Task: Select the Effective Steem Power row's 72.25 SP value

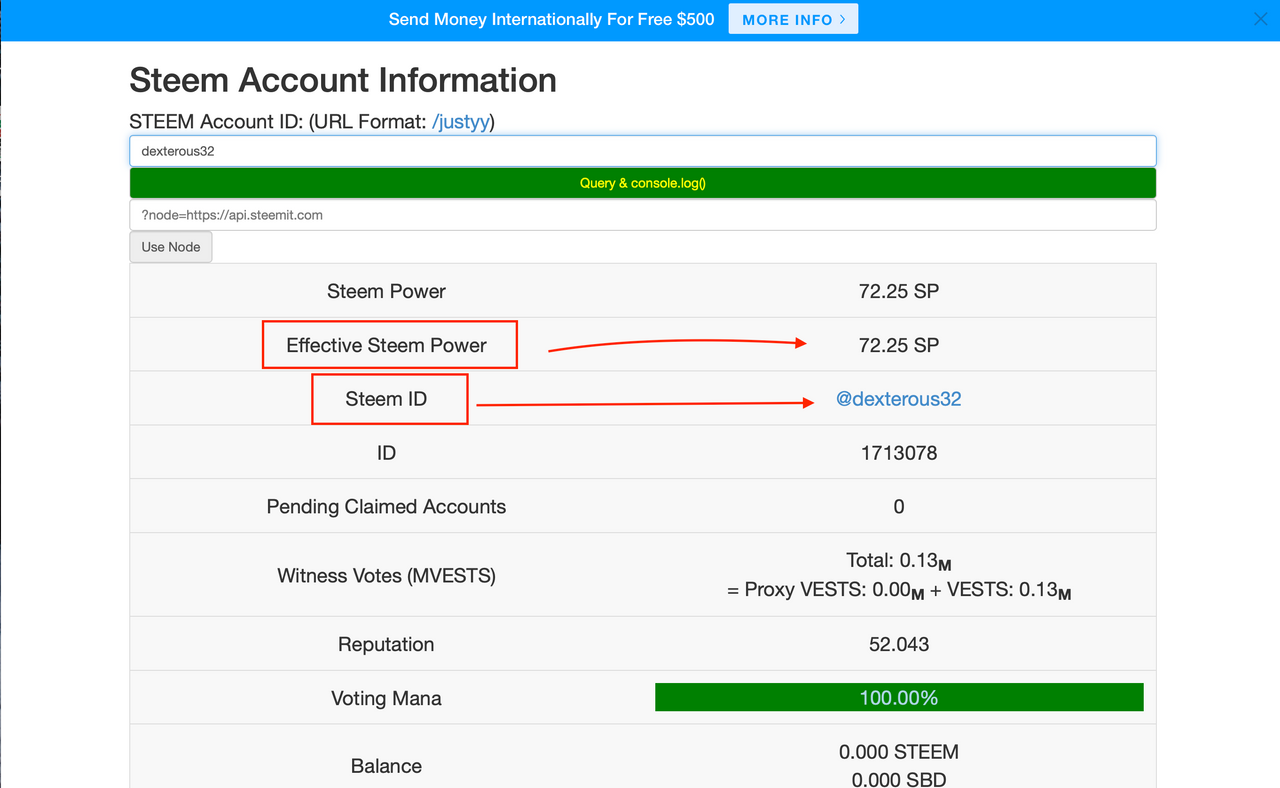Action: (899, 345)
